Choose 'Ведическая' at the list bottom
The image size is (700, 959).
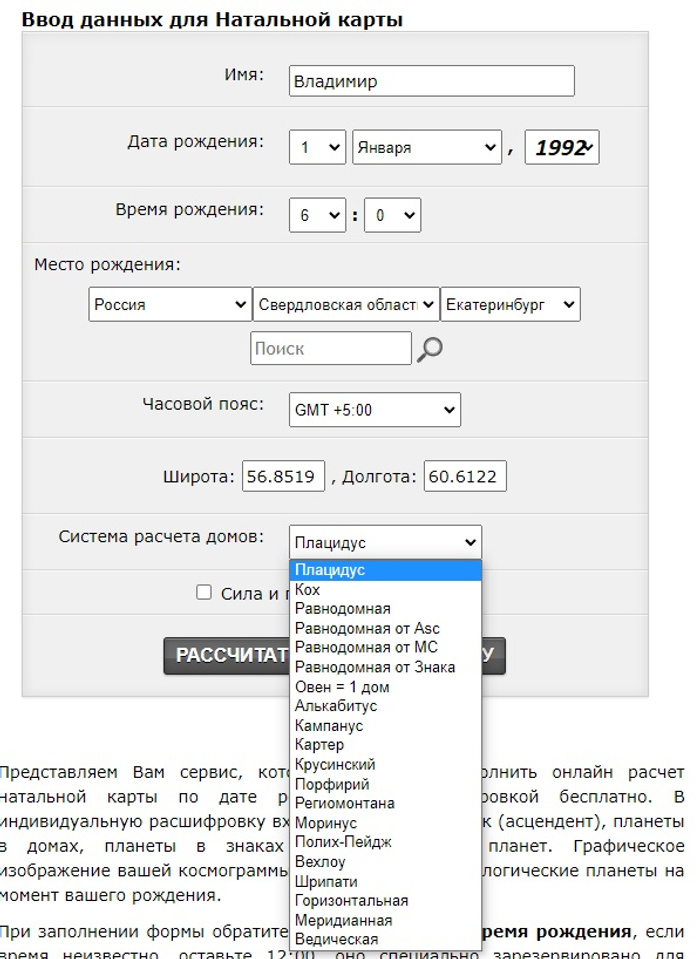[336, 939]
